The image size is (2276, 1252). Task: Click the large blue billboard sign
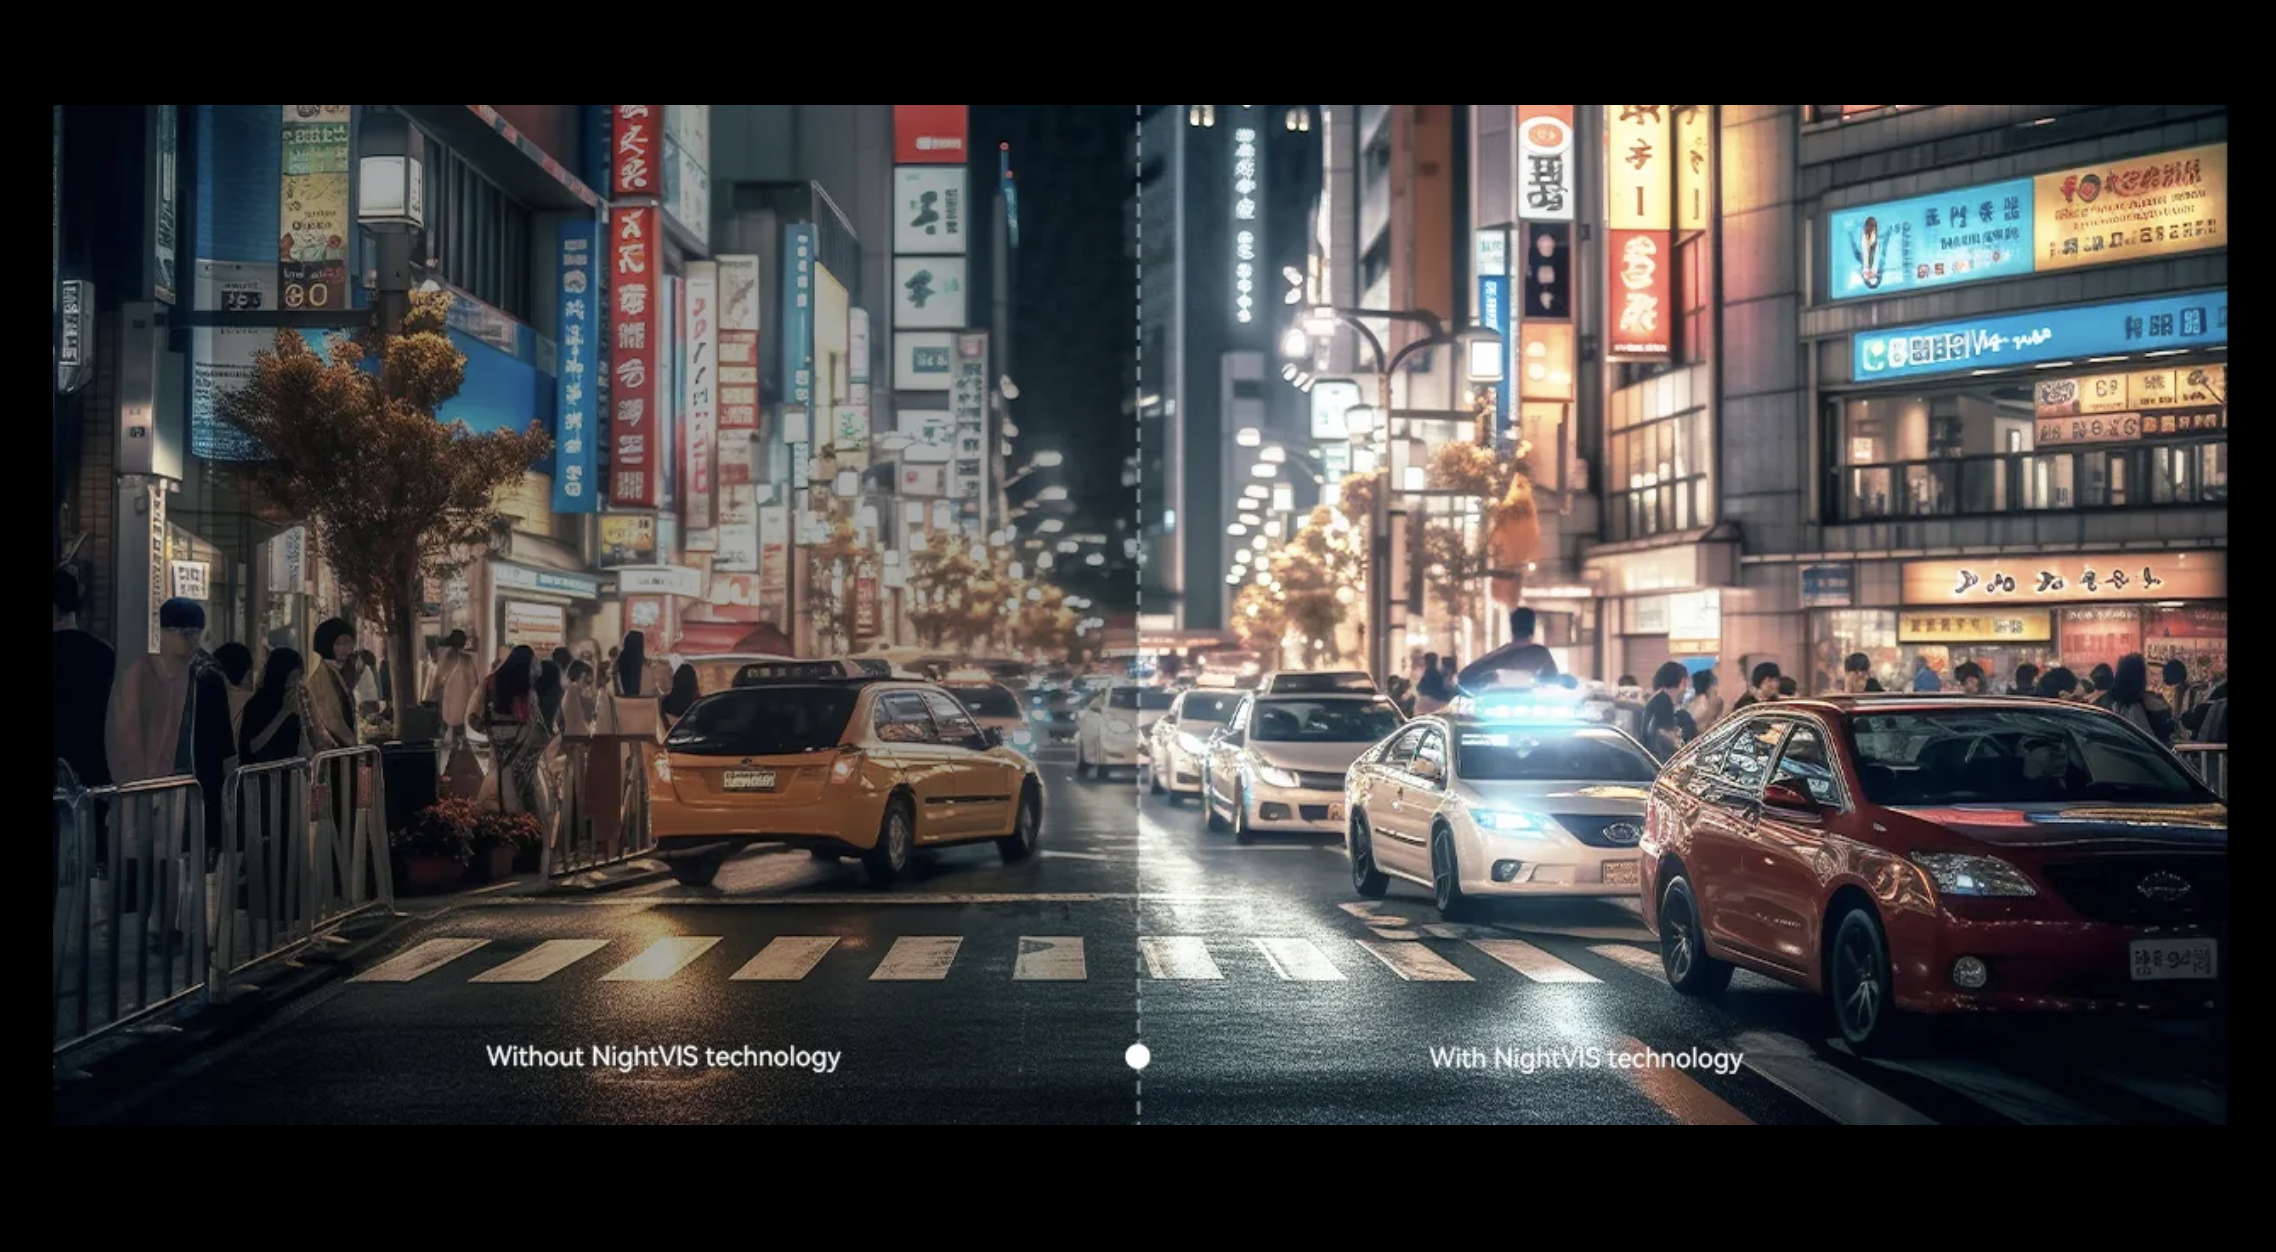click(x=1930, y=238)
